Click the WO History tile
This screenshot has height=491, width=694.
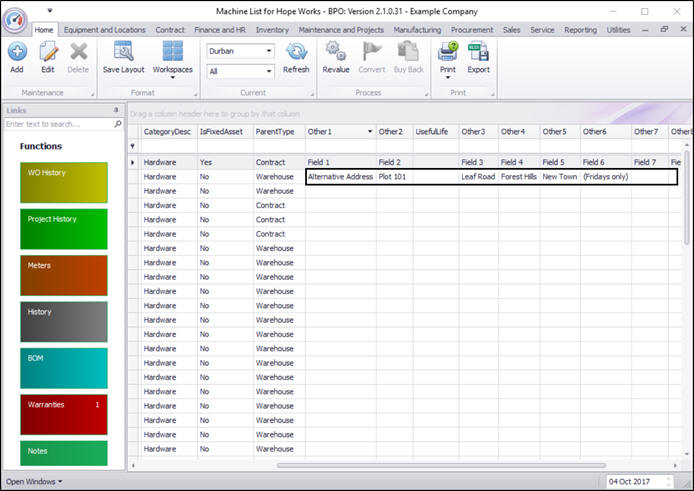pyautogui.click(x=64, y=182)
